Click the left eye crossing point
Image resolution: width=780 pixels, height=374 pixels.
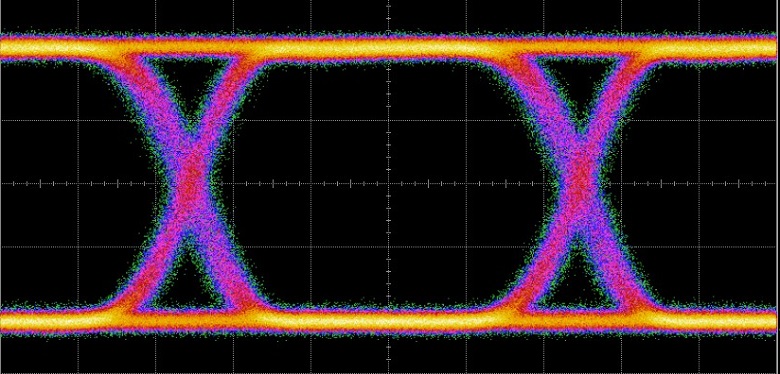pyautogui.click(x=190, y=183)
